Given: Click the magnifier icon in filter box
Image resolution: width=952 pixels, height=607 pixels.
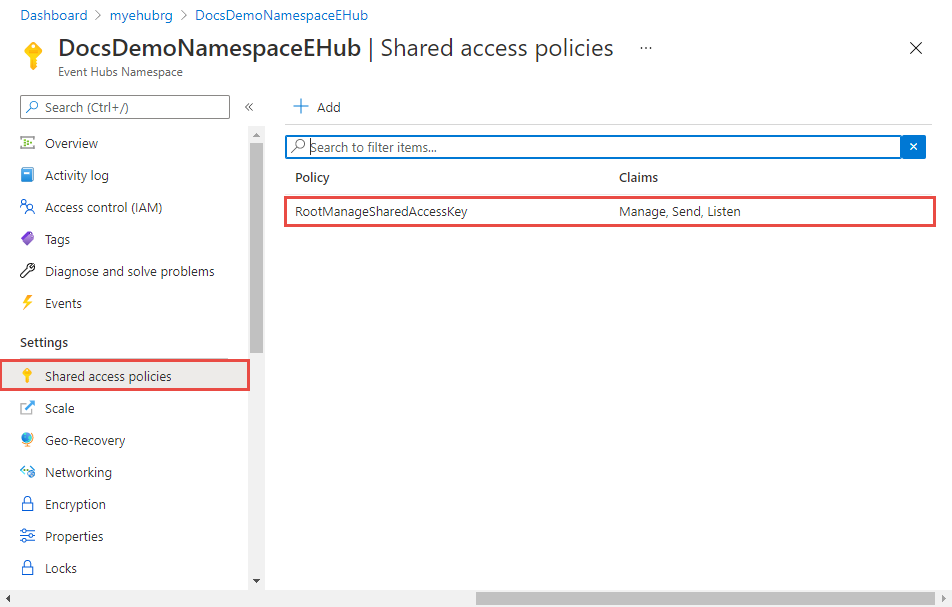Looking at the screenshot, I should point(298,146).
